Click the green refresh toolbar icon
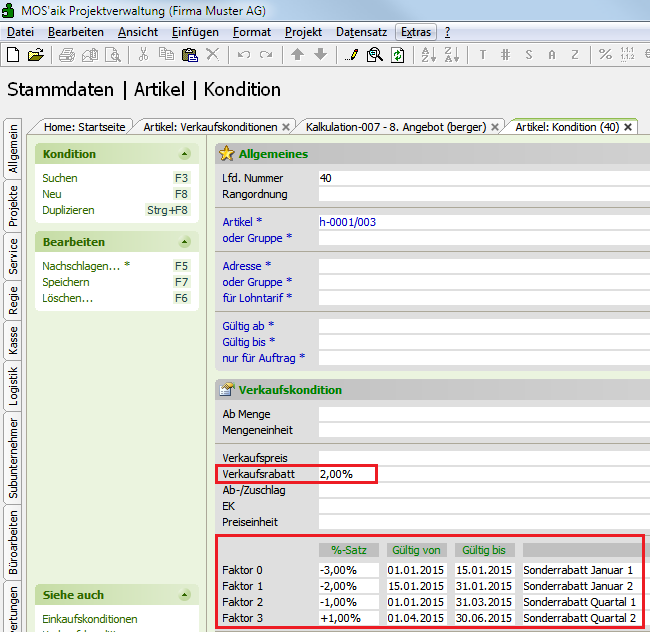 [397, 54]
